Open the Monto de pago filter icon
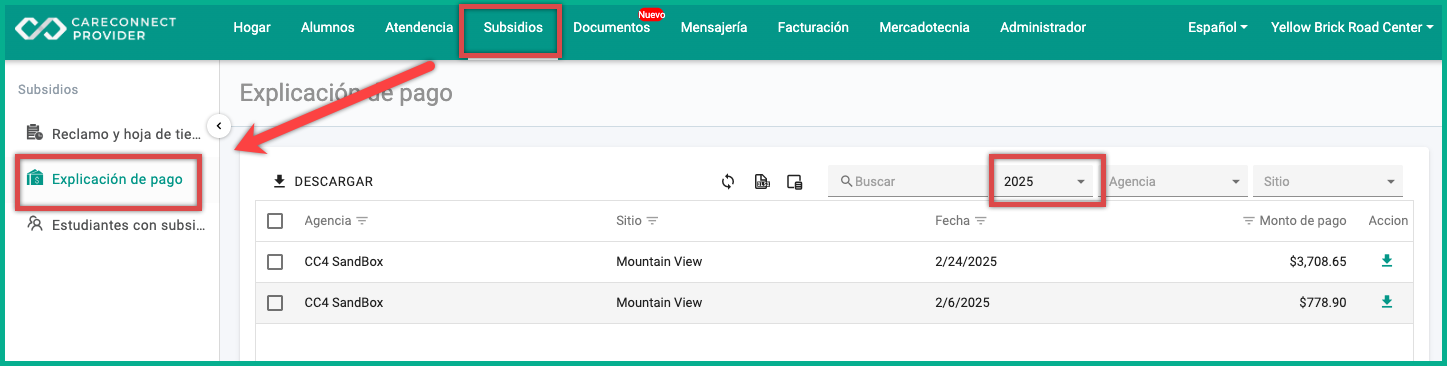Image resolution: width=1447 pixels, height=366 pixels. pos(1249,221)
